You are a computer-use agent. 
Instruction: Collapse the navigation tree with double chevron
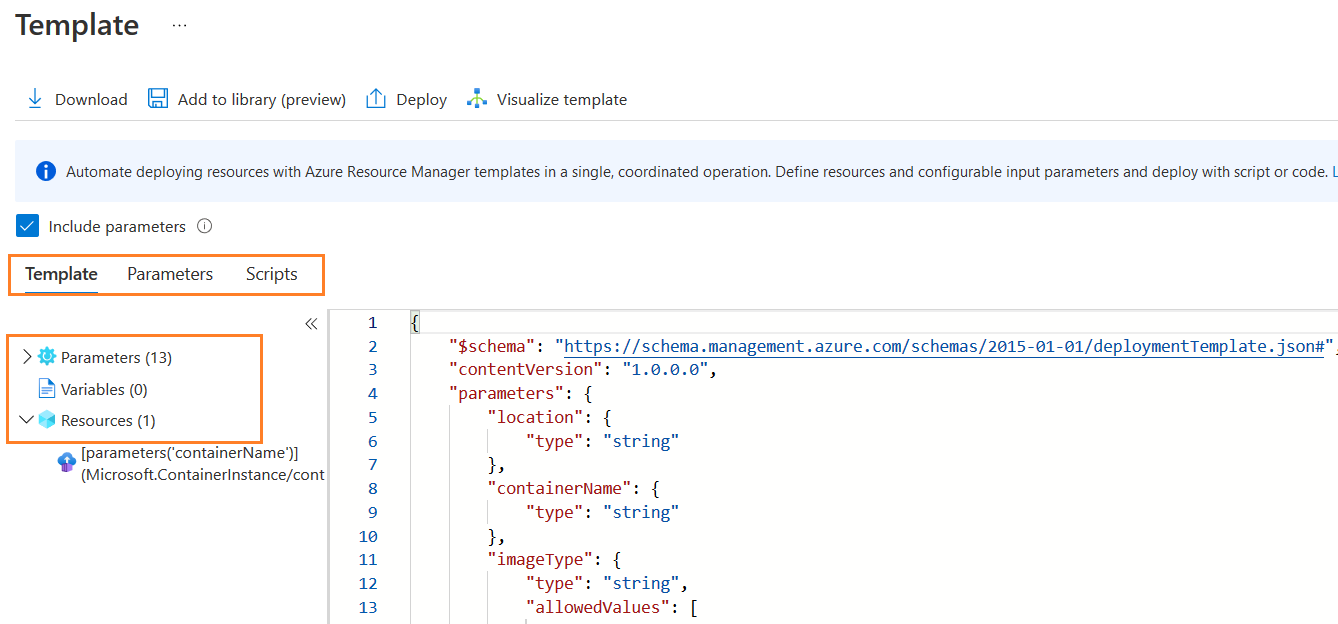point(311,323)
